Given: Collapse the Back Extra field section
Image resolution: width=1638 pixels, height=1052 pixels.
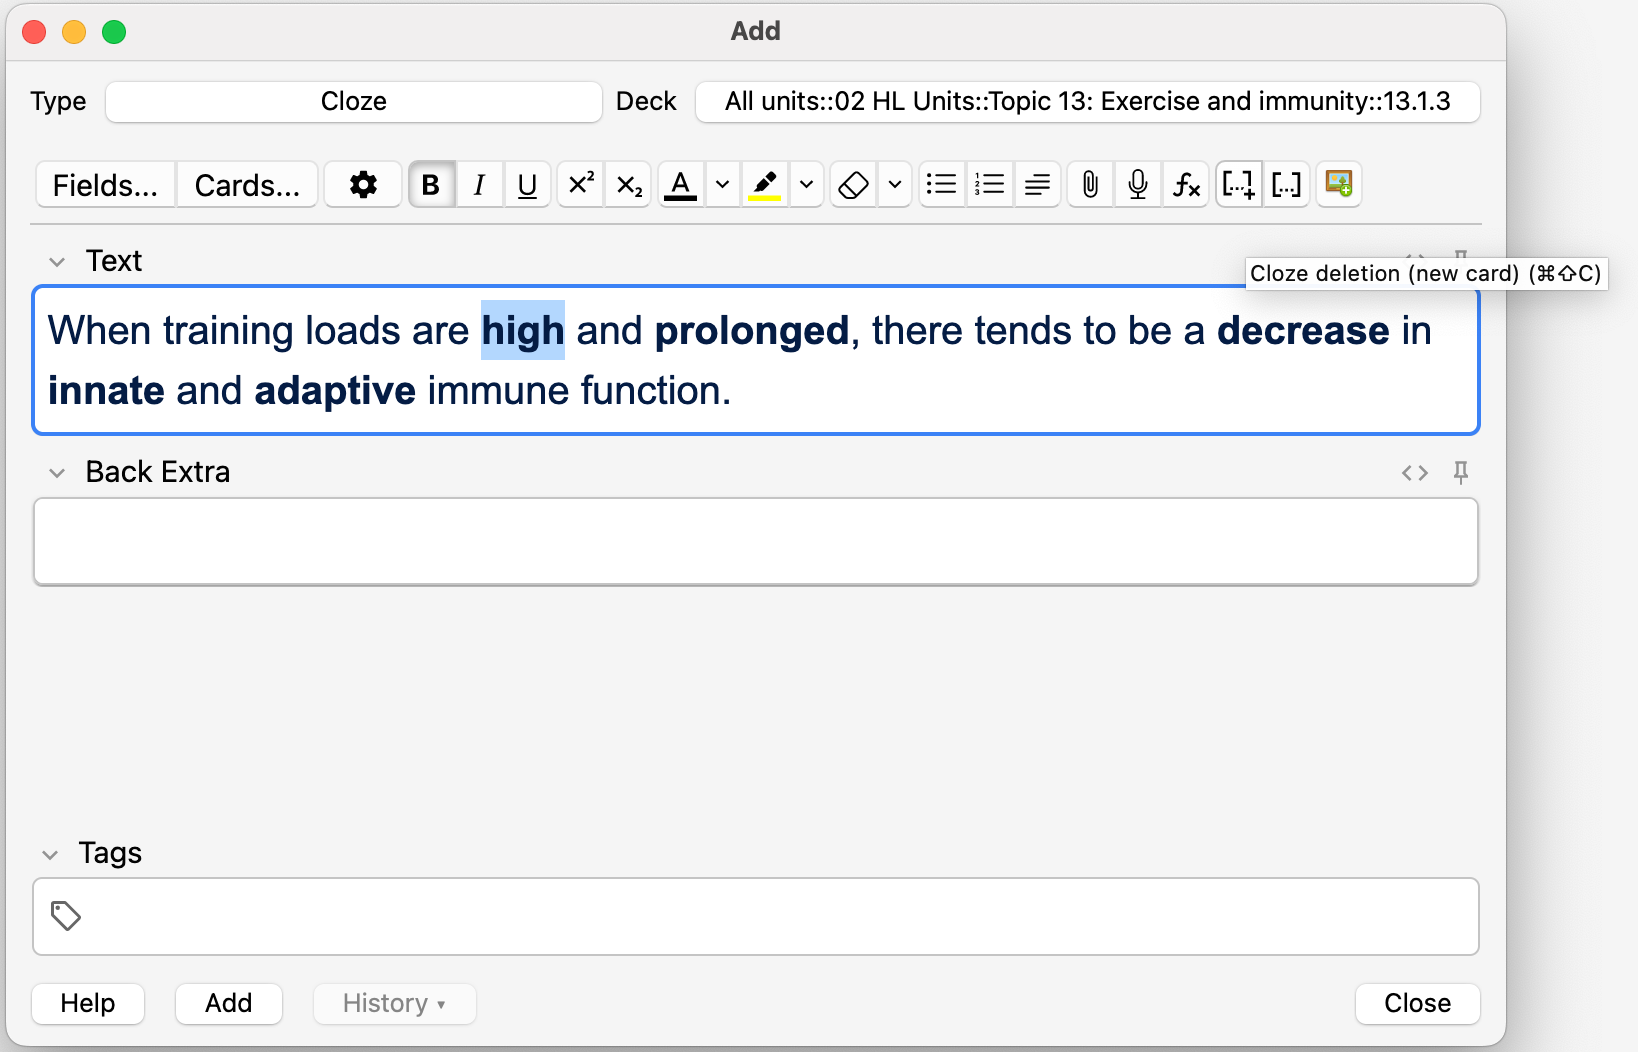Looking at the screenshot, I should [x=57, y=473].
